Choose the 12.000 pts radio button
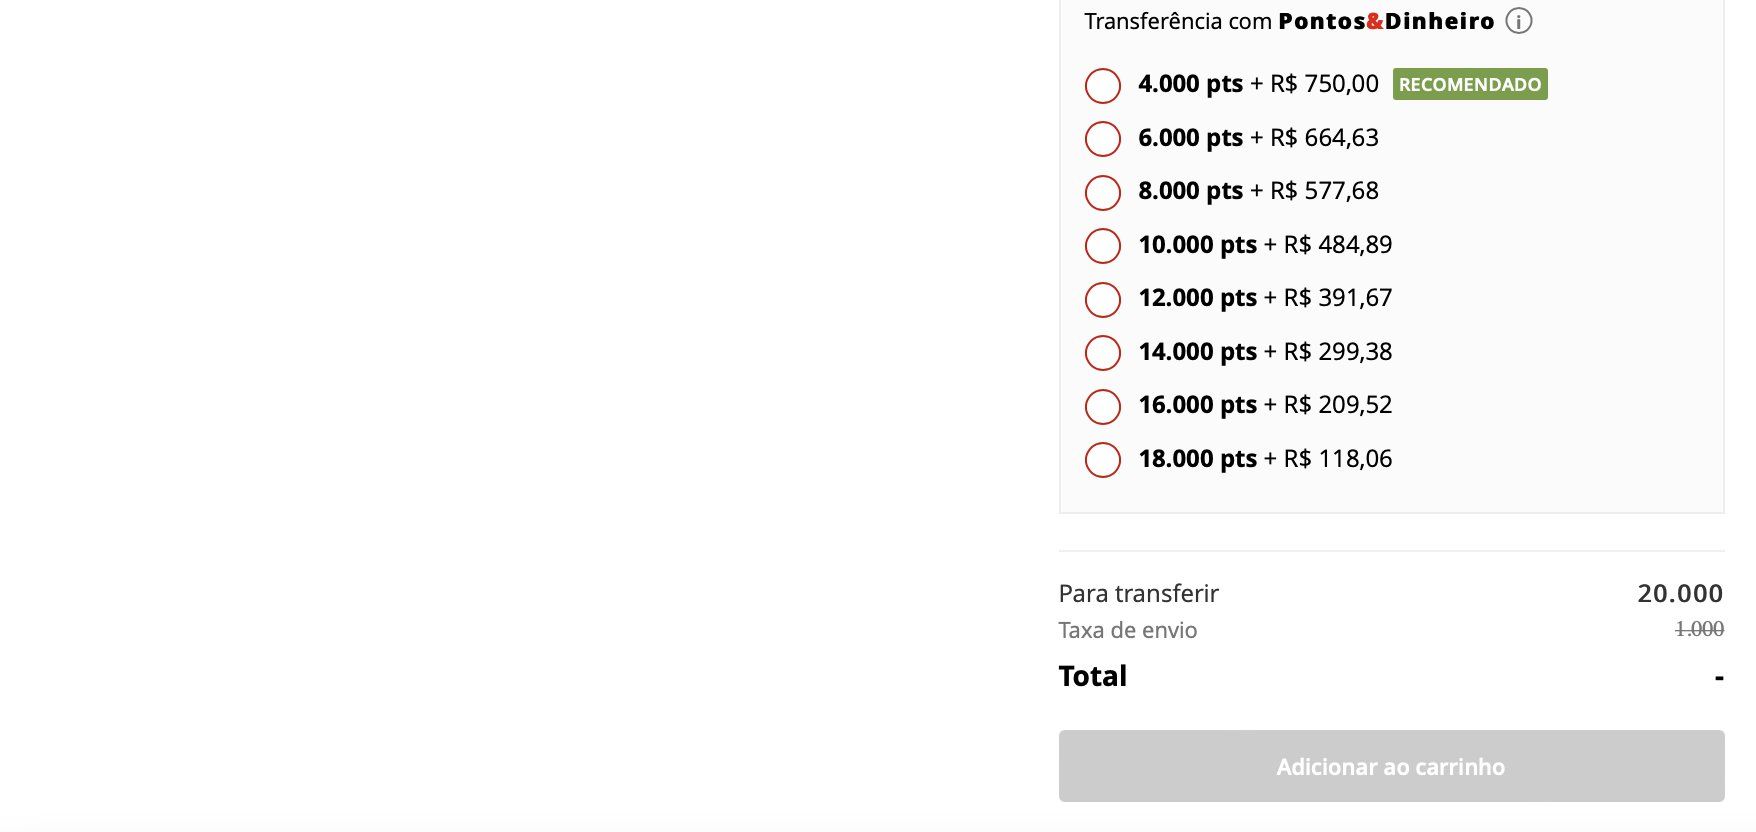The image size is (1756, 832). 1103,299
